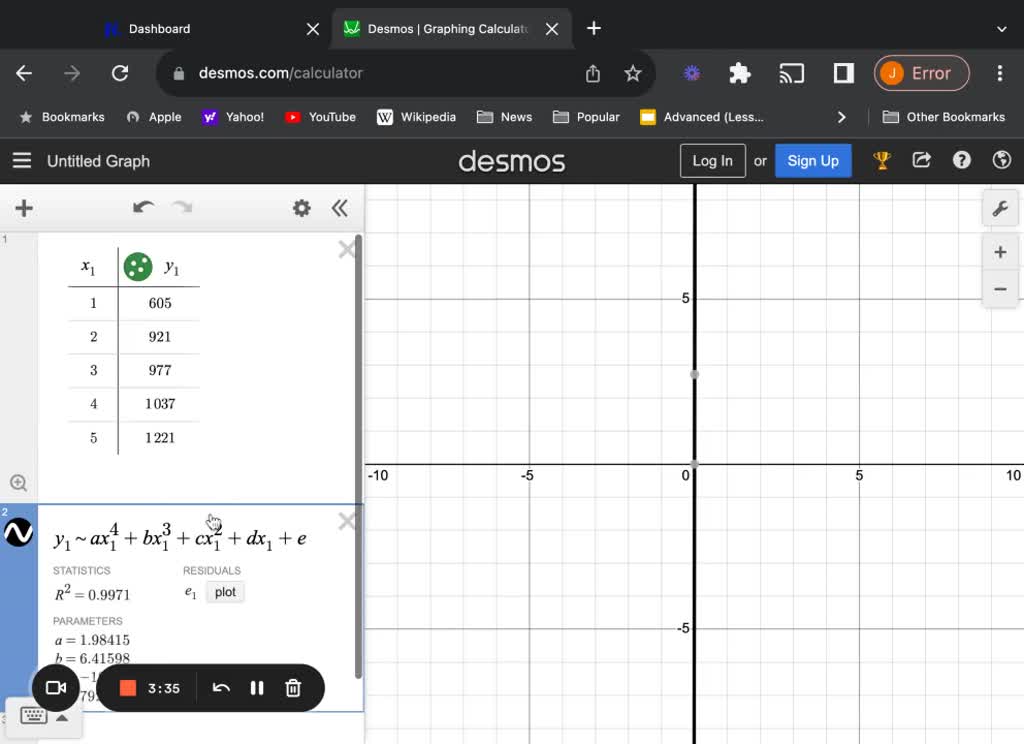The height and width of the screenshot is (744, 1024).
Task: Click the Zoom Out minus button on graph
Action: [999, 289]
